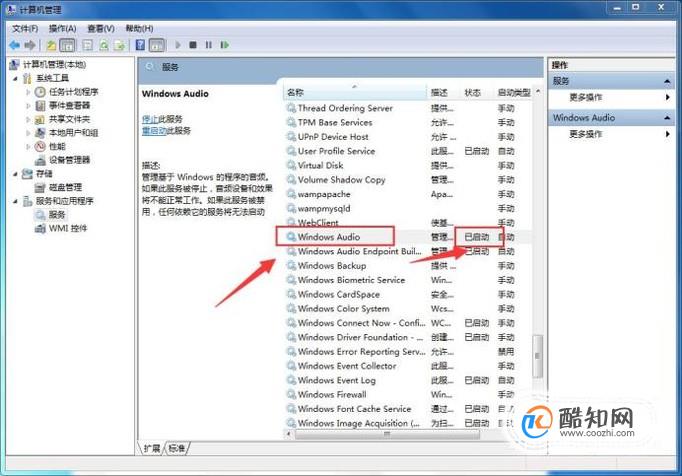Viewport: 682px width, 476px height.
Task: Select 服务 node in the tree
Action: pyautogui.click(x=57, y=215)
